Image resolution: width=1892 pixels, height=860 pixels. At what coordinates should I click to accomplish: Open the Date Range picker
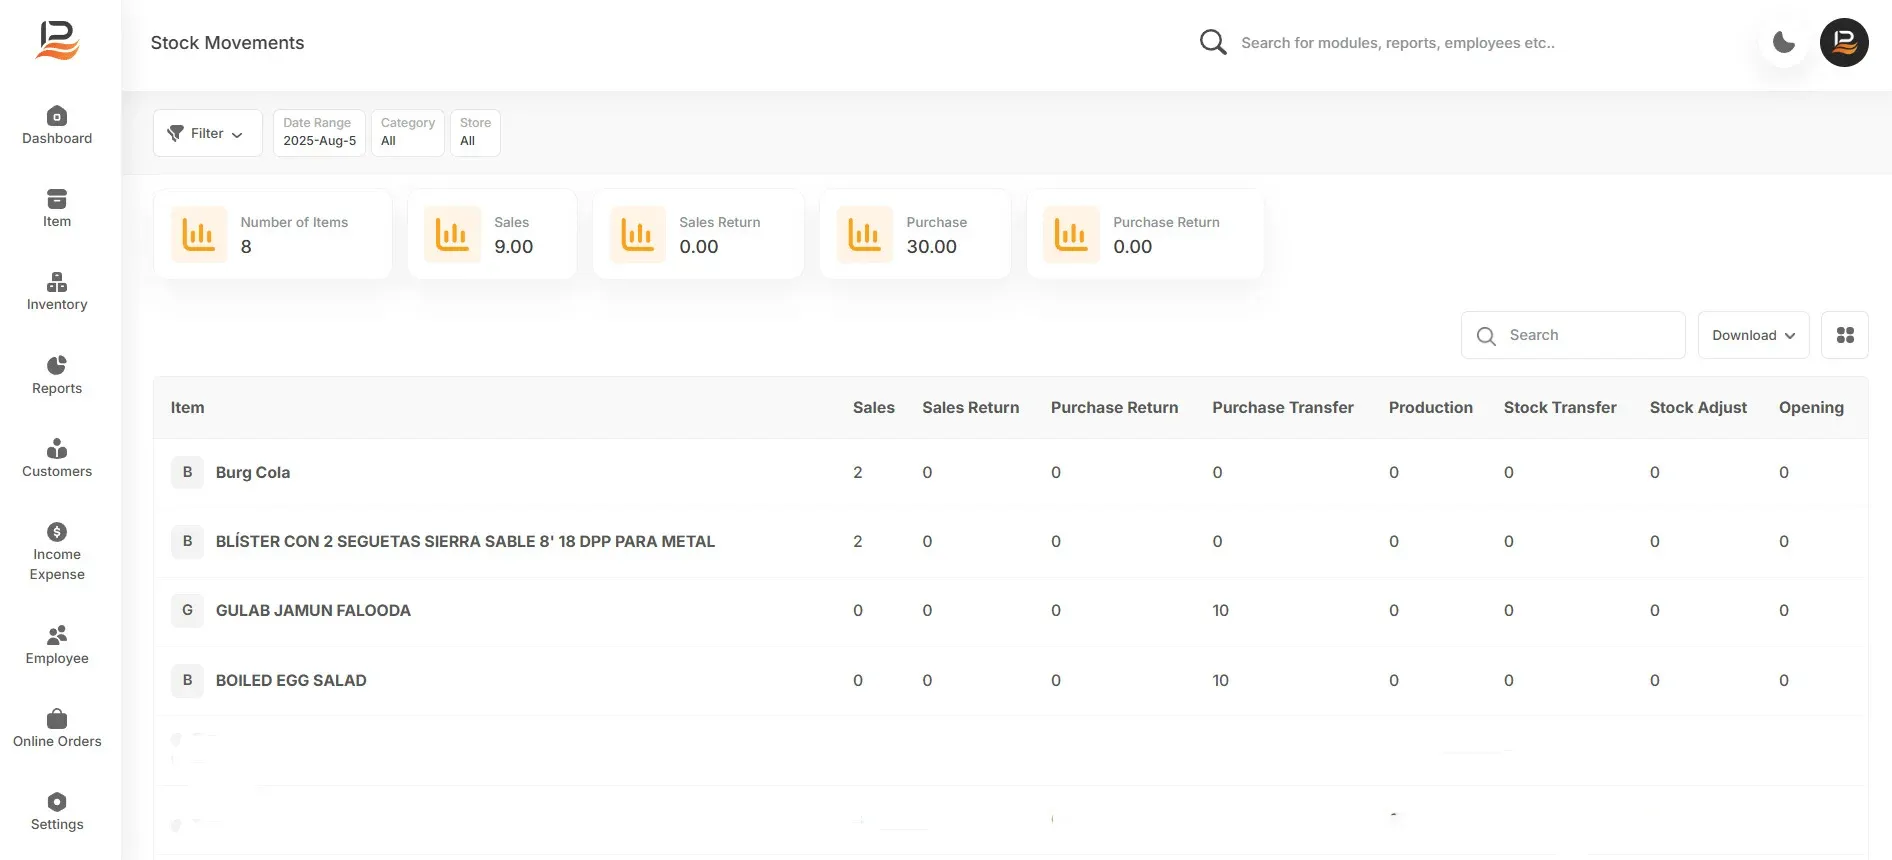coord(319,133)
